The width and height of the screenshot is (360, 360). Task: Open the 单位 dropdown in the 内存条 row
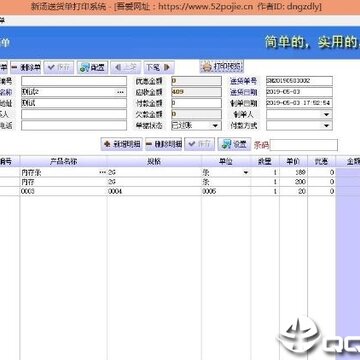(246, 173)
